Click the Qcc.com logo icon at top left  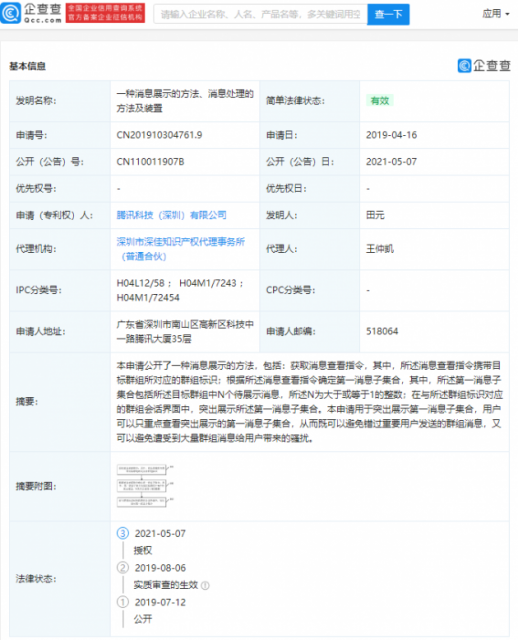11,13
